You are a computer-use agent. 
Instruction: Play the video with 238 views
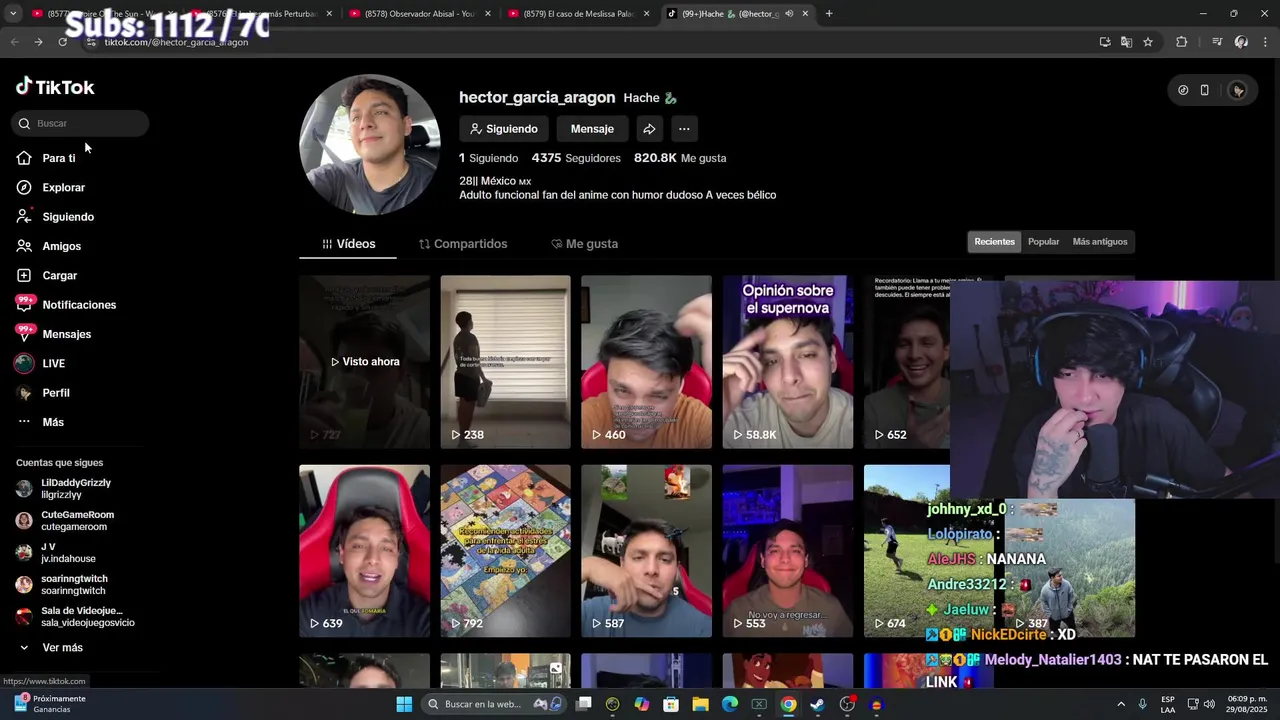point(505,362)
